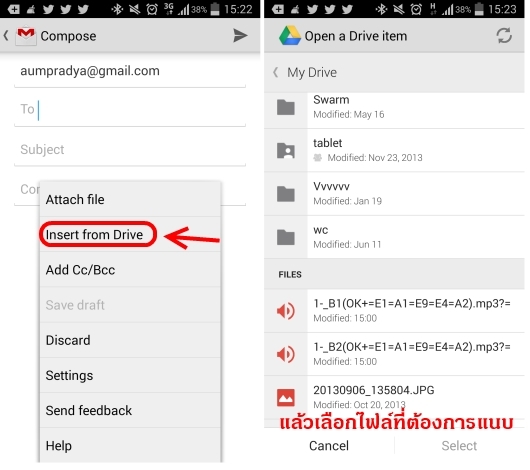This screenshot has width=530, height=470.
Task: Tap the 'Open a Drive item' title
Action: [356, 36]
